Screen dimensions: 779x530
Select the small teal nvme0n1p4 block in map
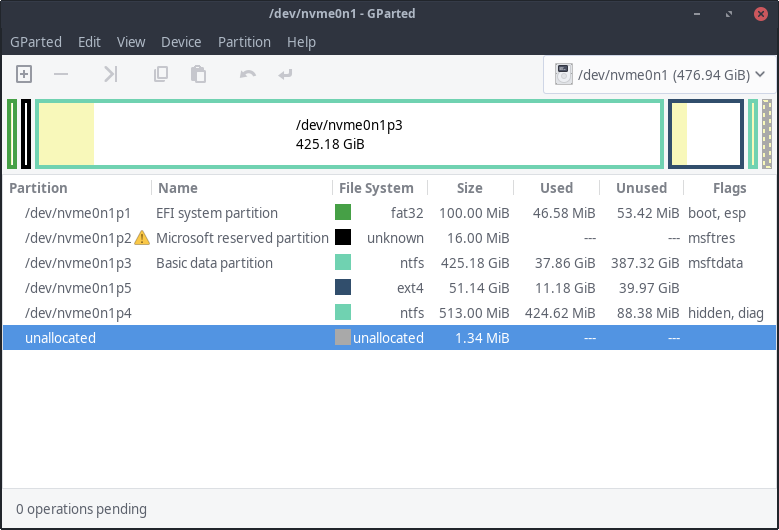(753, 134)
